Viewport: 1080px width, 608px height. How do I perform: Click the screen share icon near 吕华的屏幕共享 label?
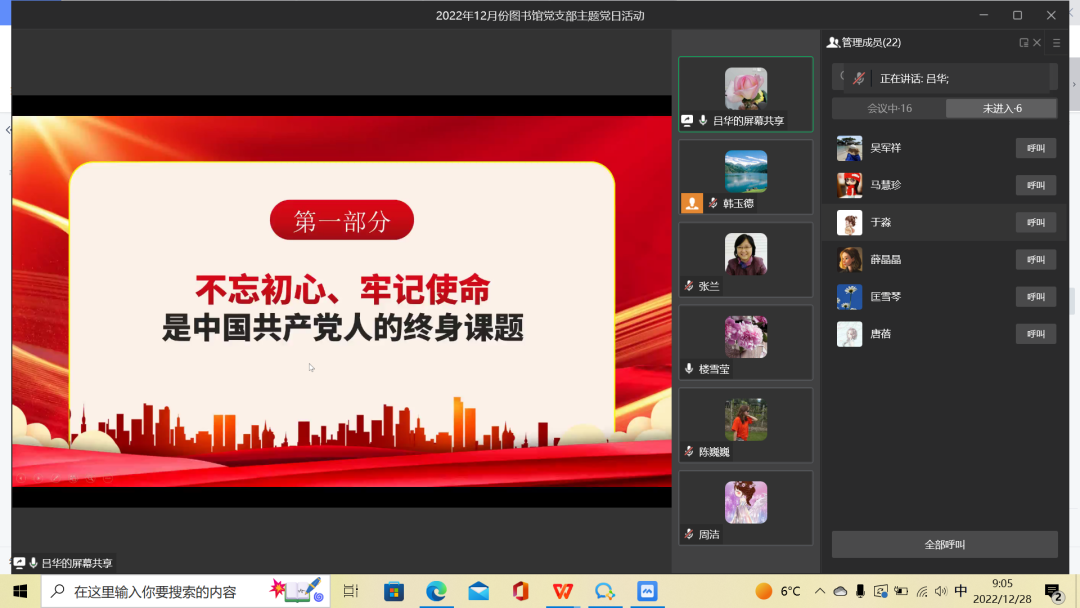click(686, 120)
